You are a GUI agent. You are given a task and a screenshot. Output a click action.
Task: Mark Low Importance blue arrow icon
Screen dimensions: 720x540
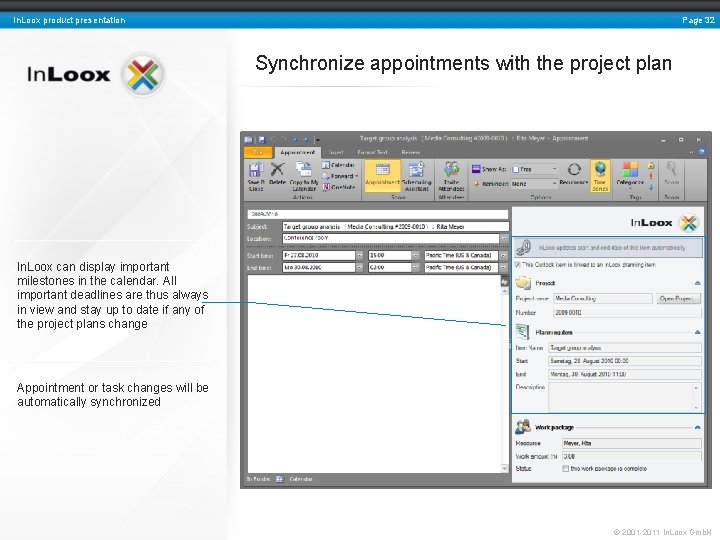coord(651,187)
